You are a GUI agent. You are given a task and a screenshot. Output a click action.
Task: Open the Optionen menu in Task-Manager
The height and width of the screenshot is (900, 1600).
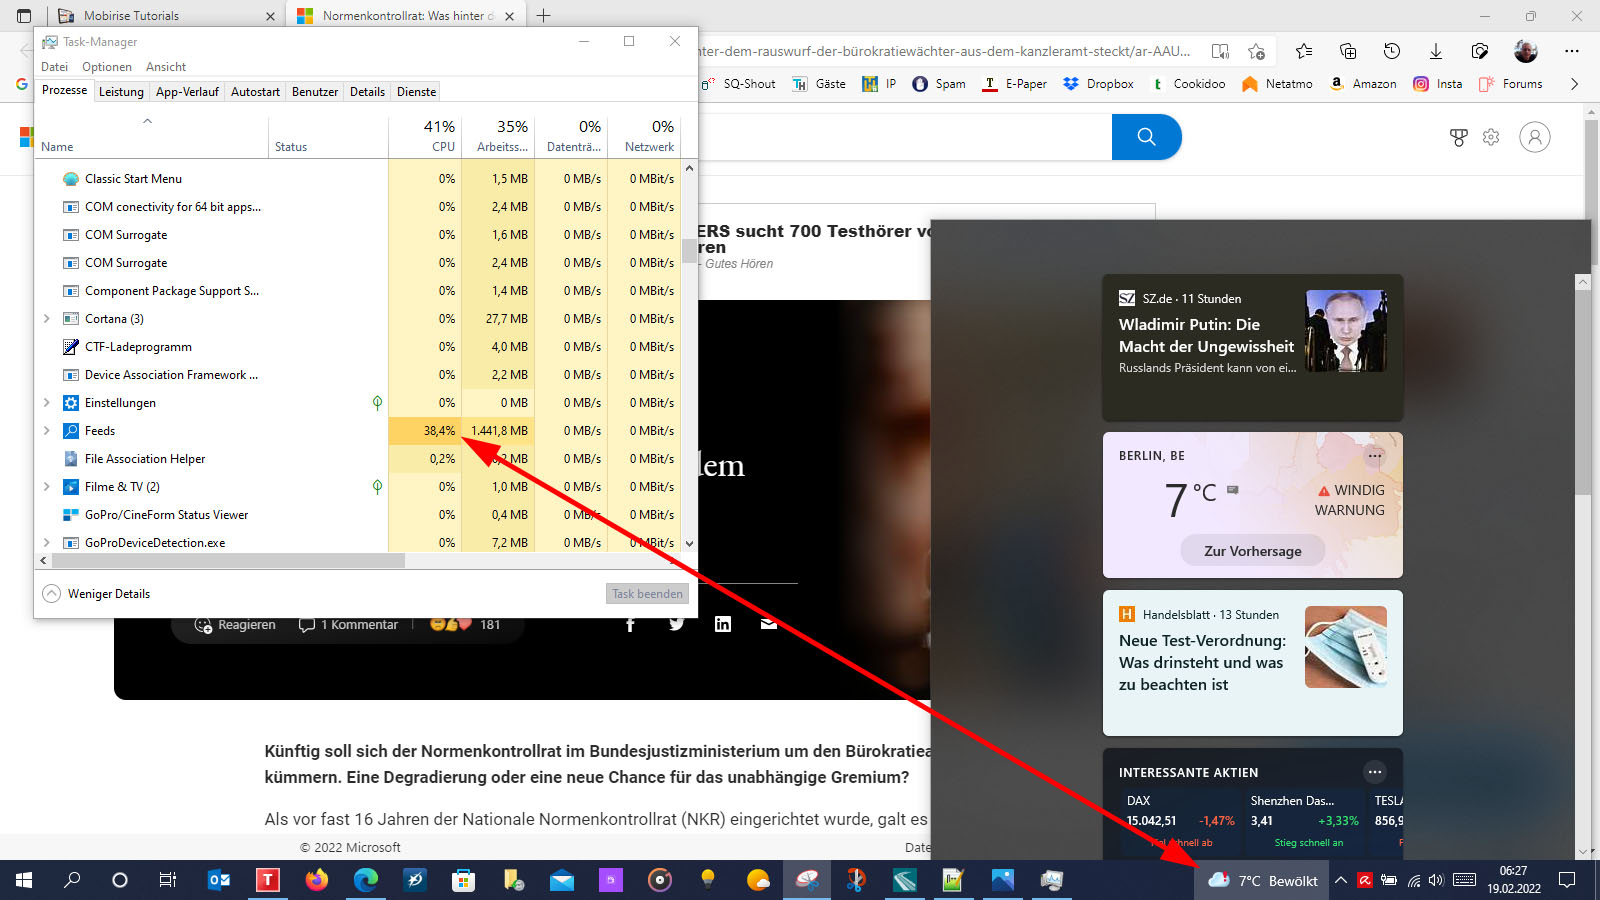point(106,67)
